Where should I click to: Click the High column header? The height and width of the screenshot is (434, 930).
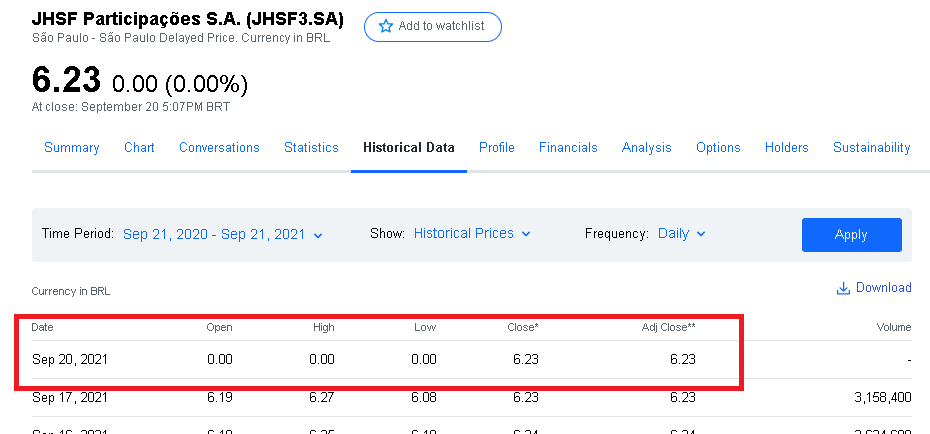(323, 327)
